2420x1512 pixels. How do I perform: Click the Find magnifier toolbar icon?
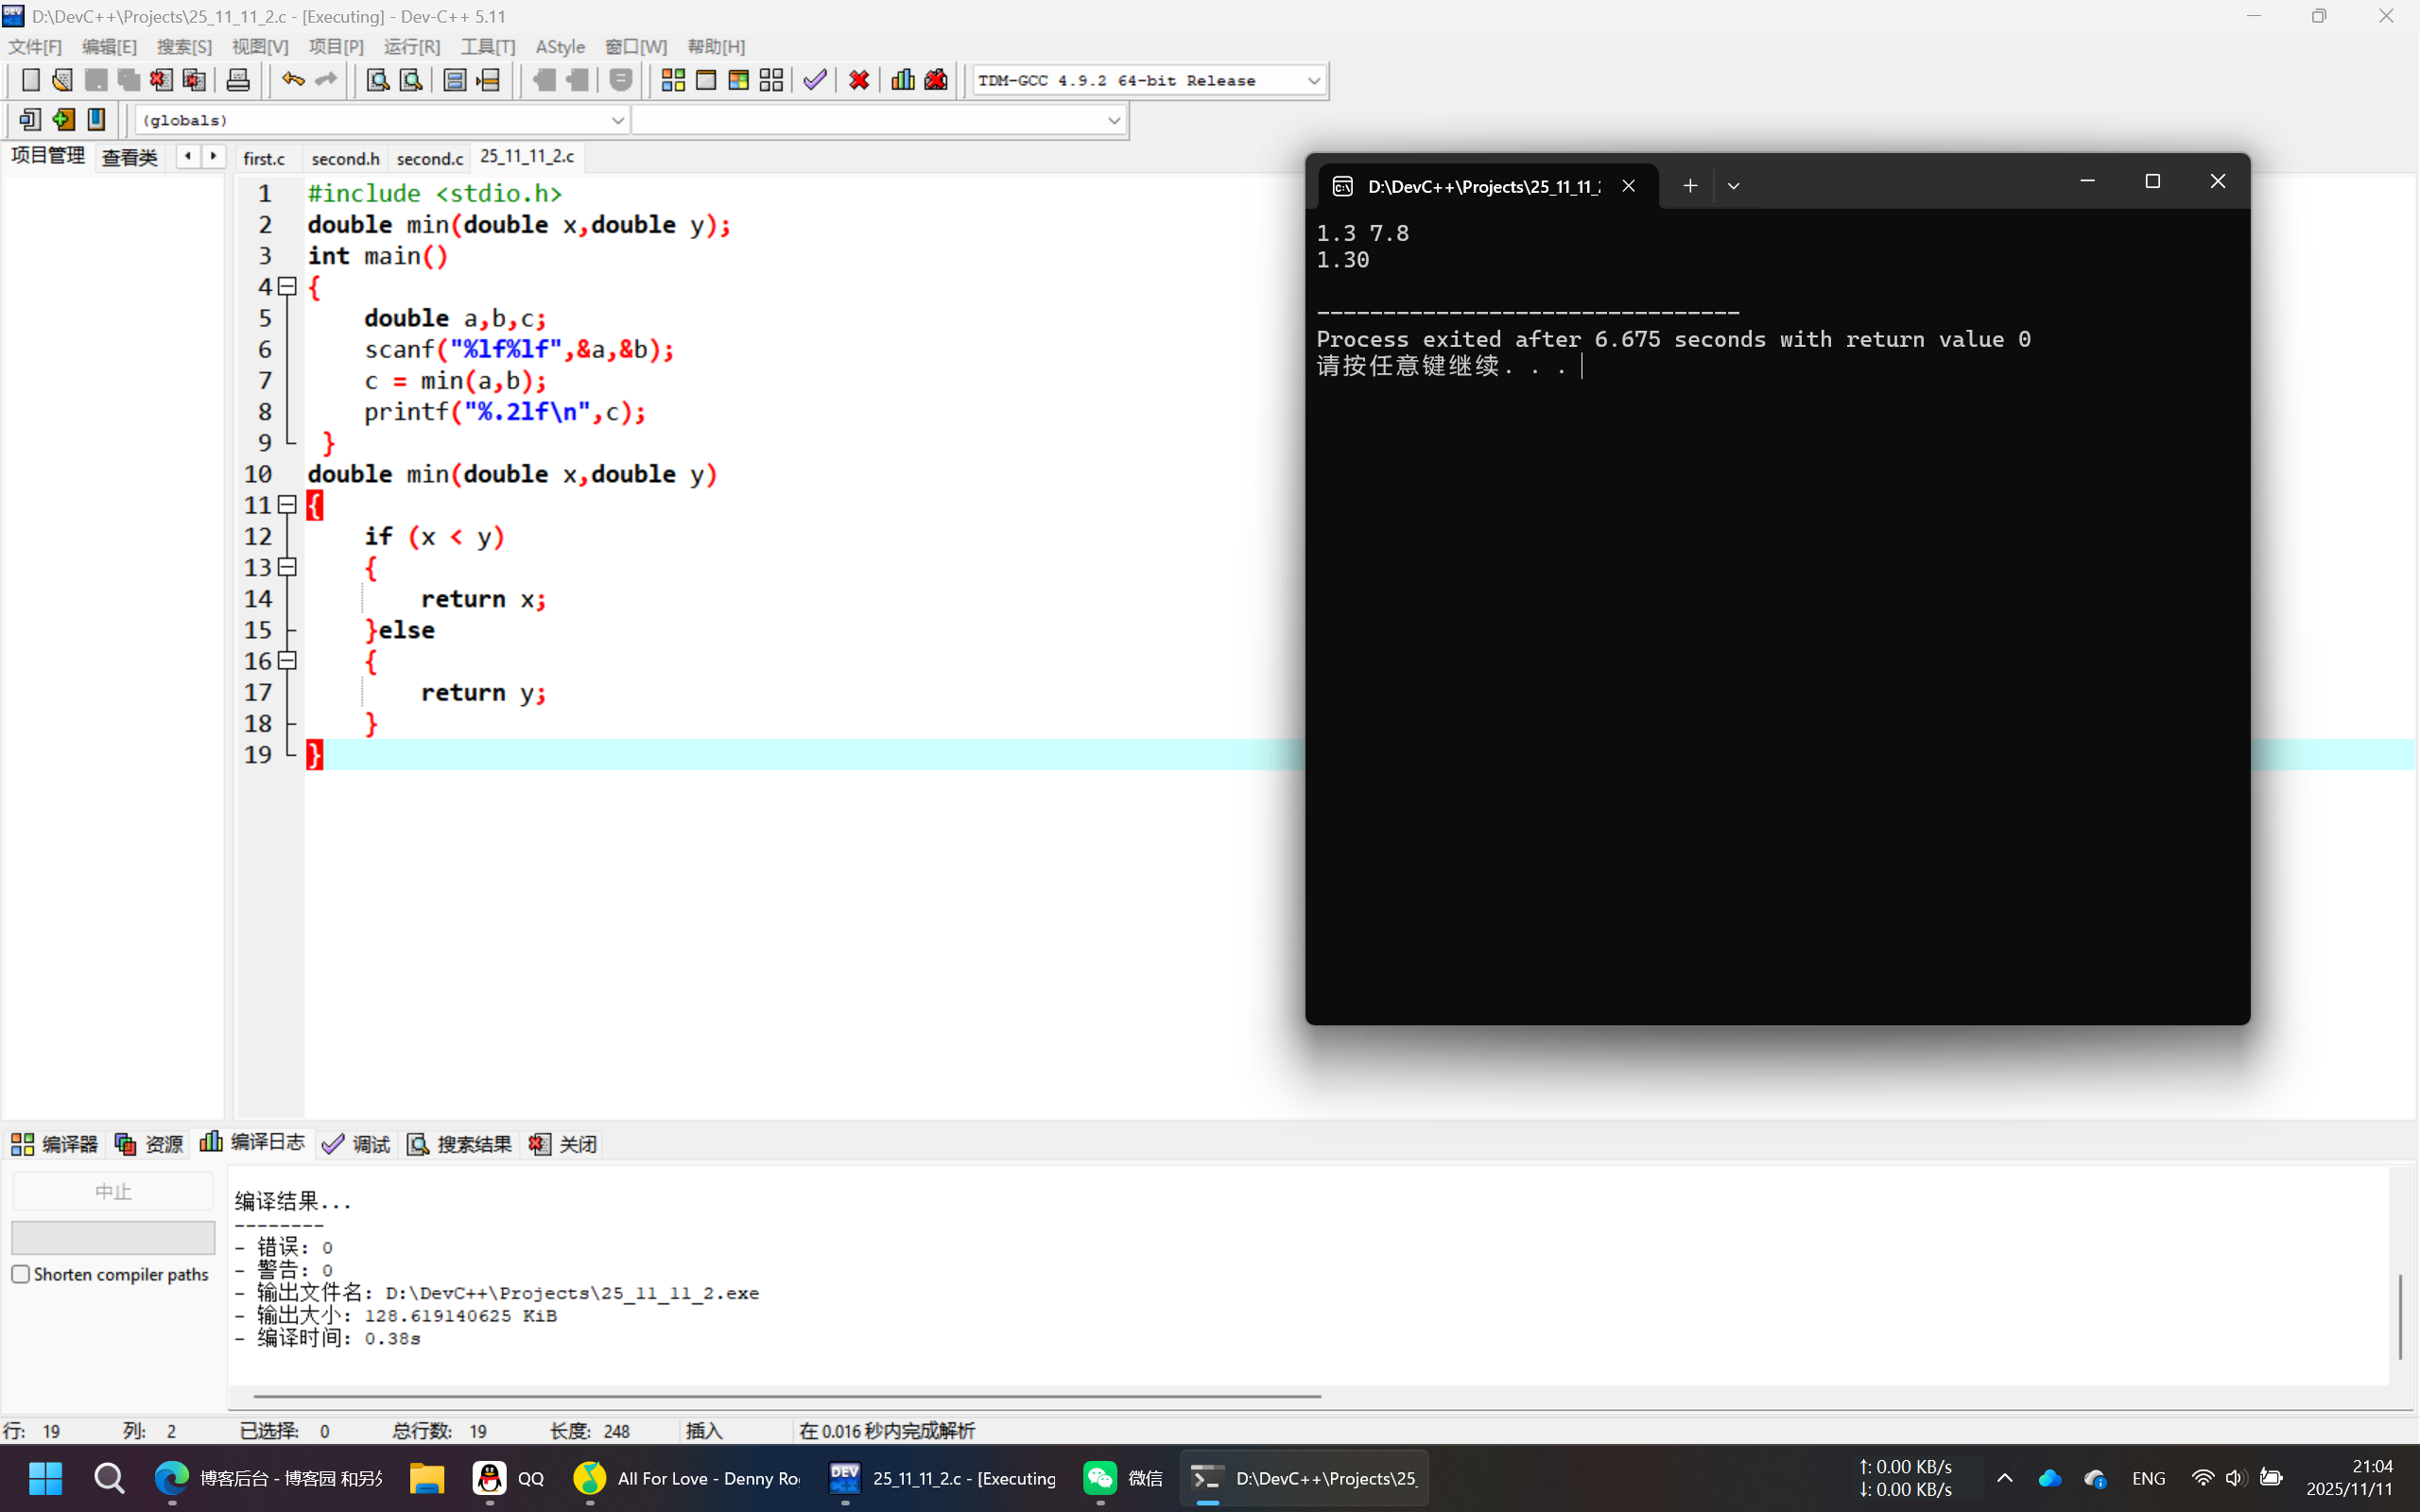coord(377,80)
